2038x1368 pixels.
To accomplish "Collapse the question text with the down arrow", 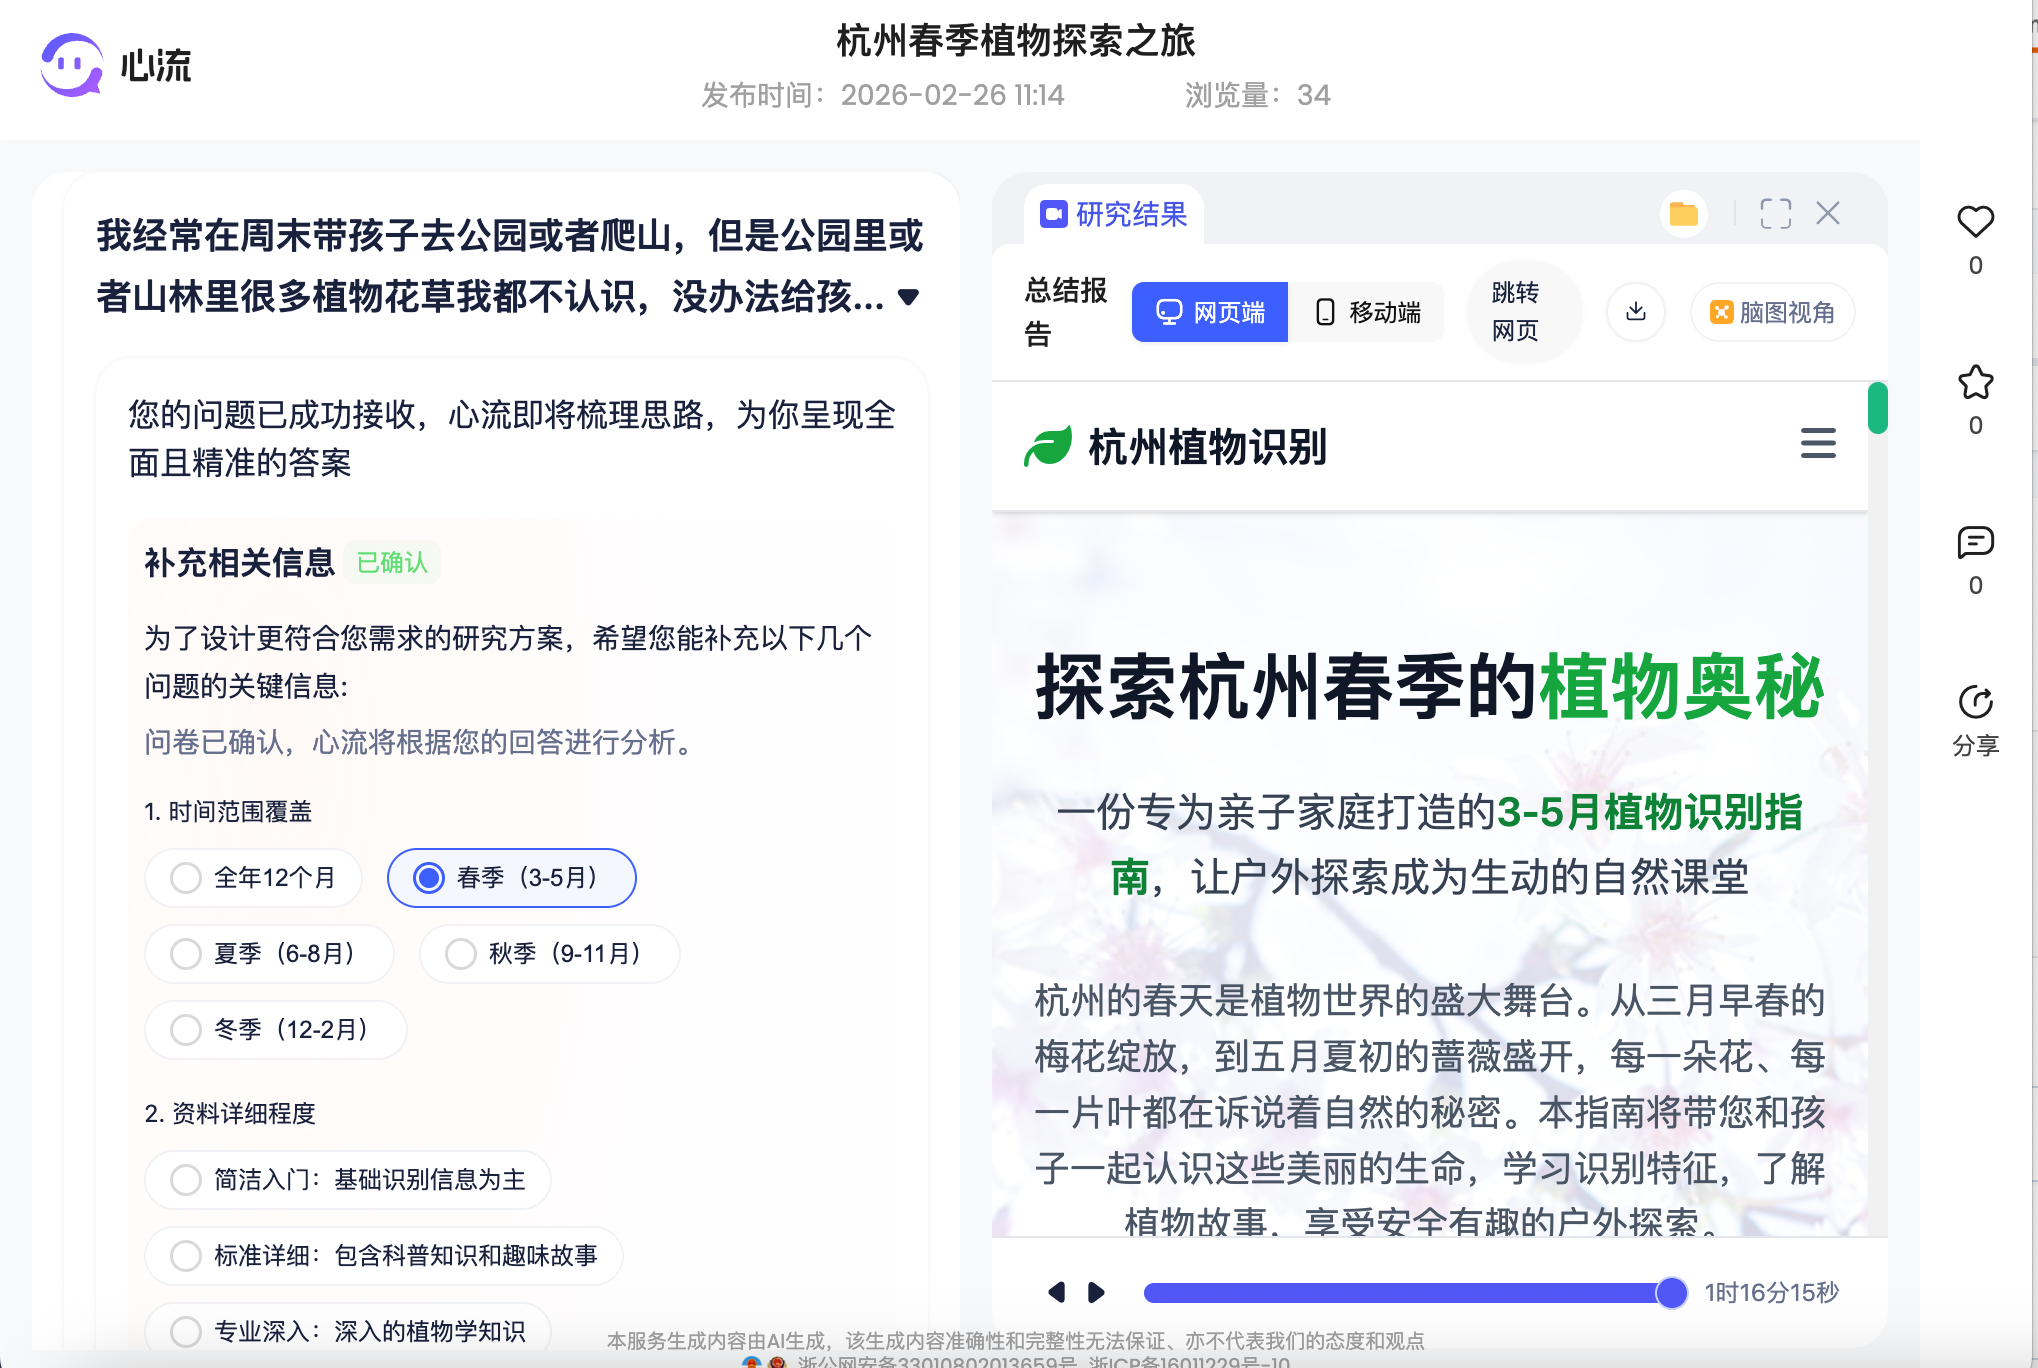I will 908,297.
